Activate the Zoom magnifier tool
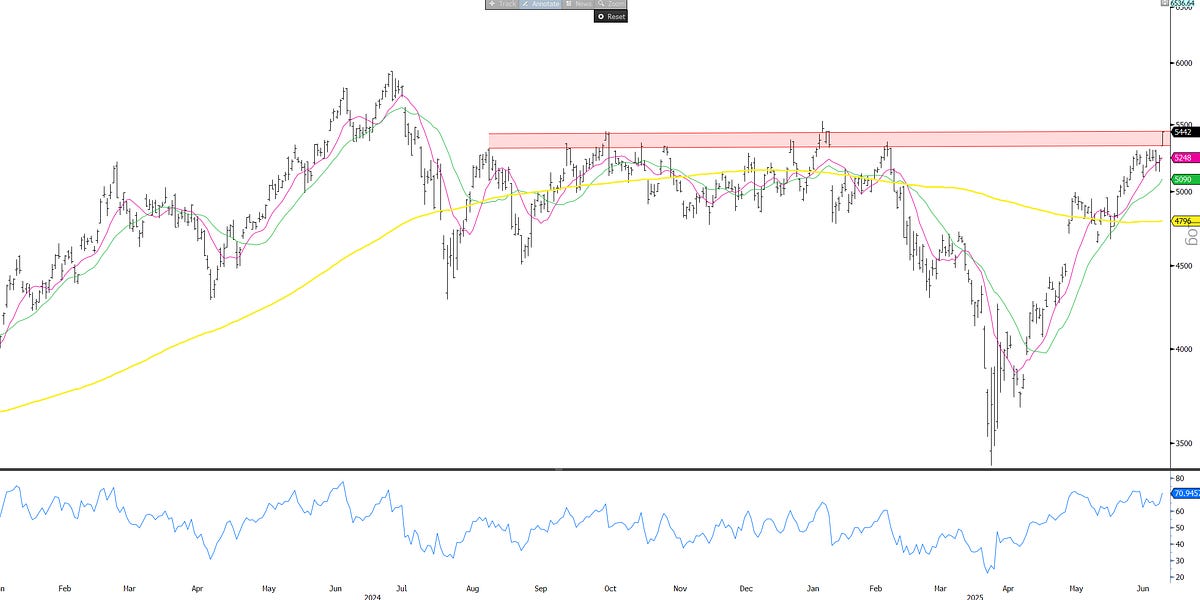The image size is (1200, 600). coord(608,5)
